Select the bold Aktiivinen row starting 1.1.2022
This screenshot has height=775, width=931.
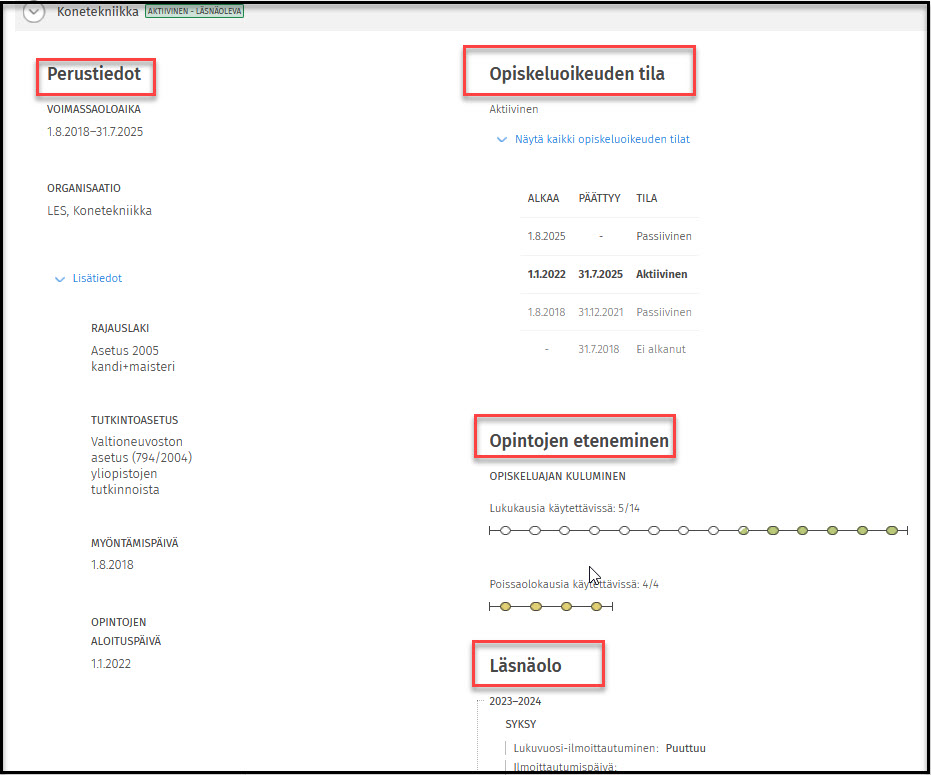(608, 274)
